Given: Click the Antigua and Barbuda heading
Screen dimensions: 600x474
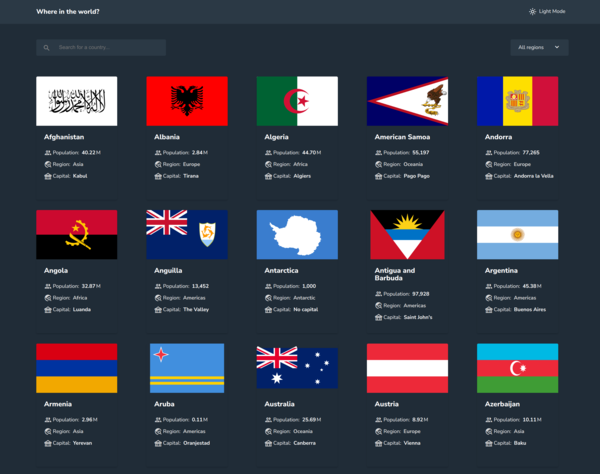Looking at the screenshot, I should [395, 274].
